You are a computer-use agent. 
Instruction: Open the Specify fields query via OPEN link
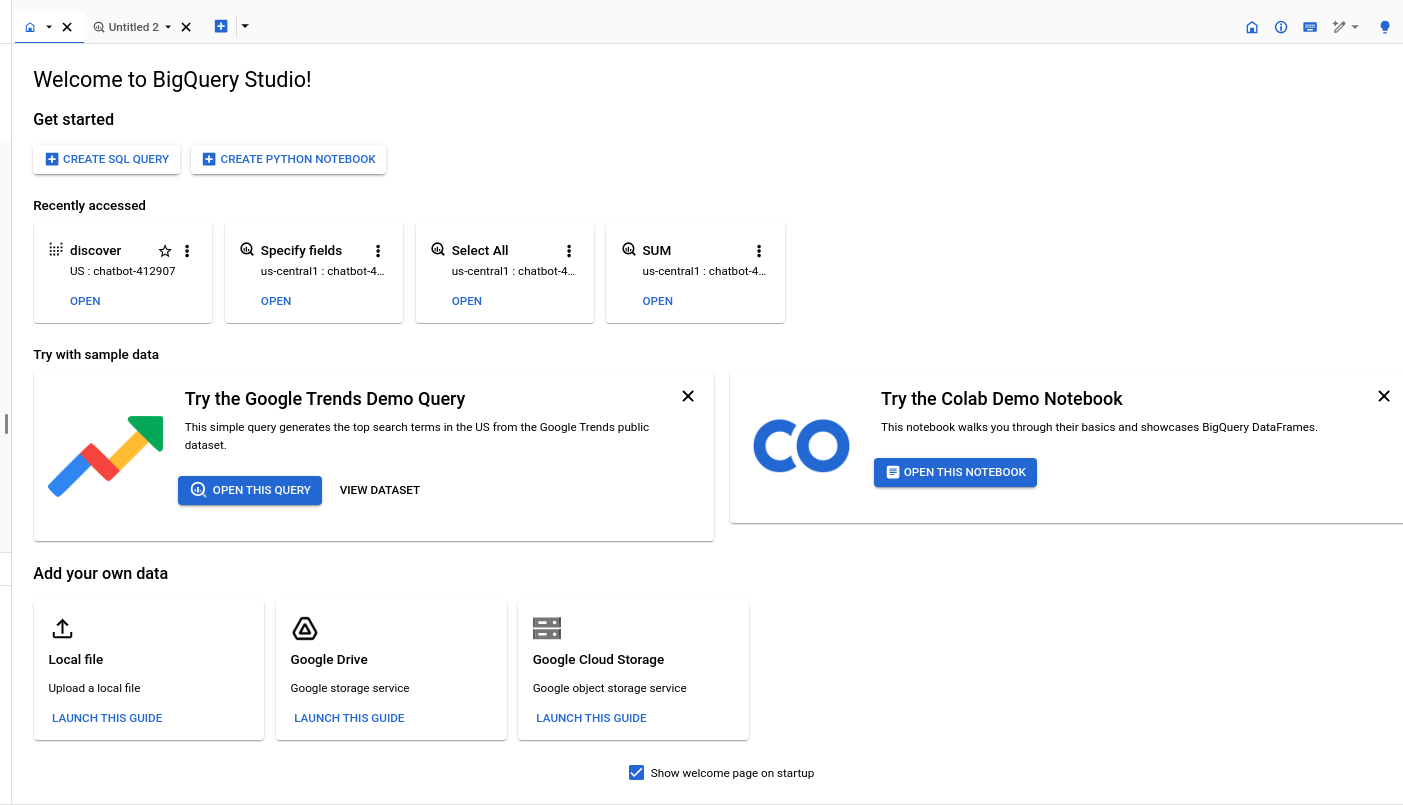(276, 301)
